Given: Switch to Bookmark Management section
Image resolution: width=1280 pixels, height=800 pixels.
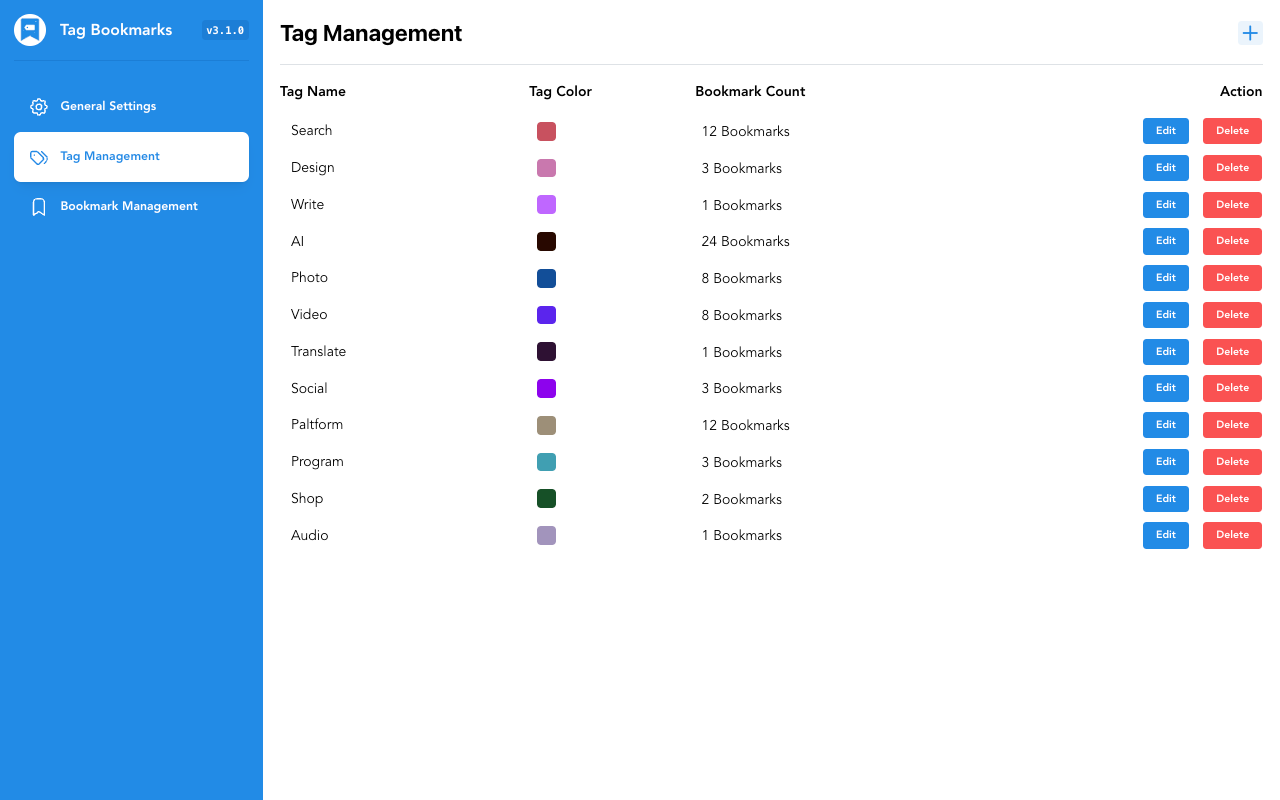Looking at the screenshot, I should coord(129,206).
